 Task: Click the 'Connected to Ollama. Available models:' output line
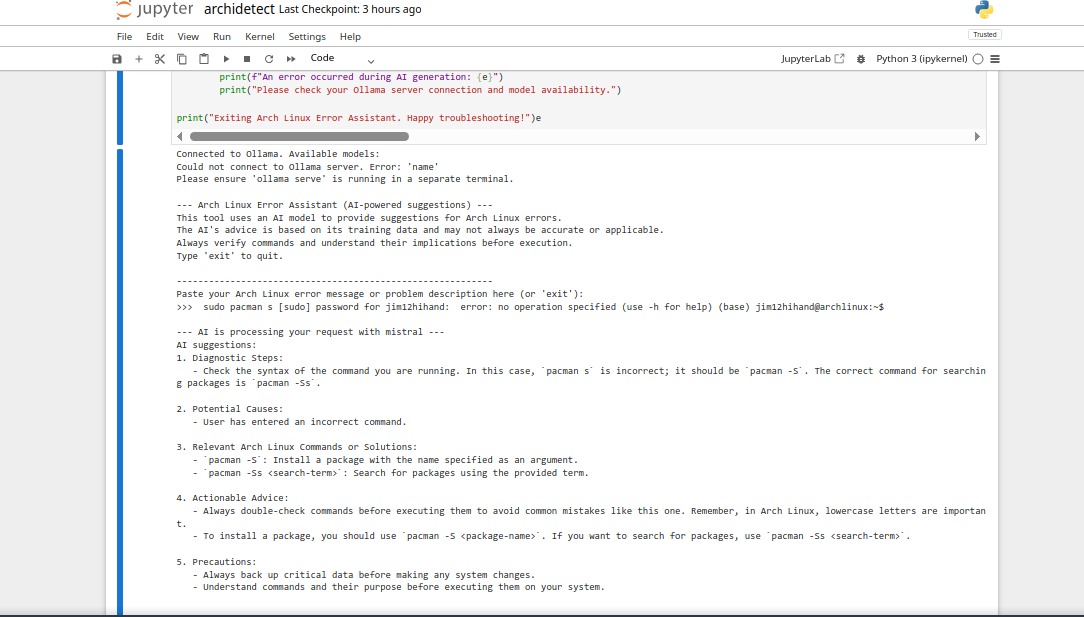click(x=278, y=154)
